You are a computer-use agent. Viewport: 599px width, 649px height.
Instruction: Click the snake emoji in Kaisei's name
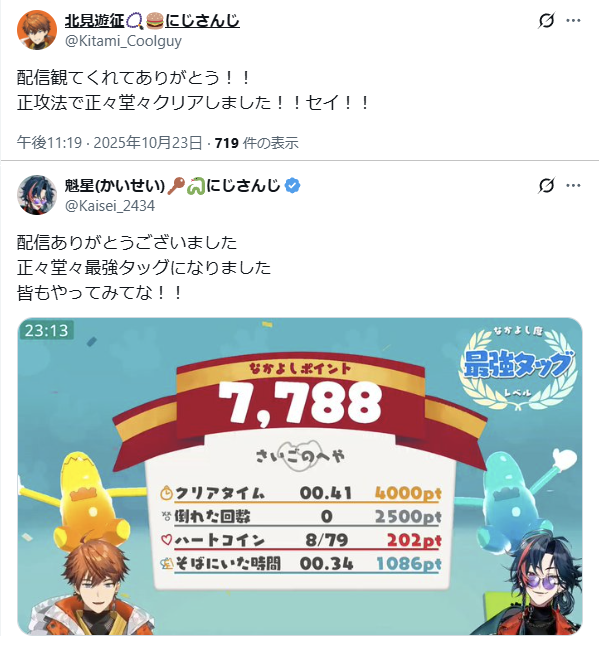coord(196,186)
